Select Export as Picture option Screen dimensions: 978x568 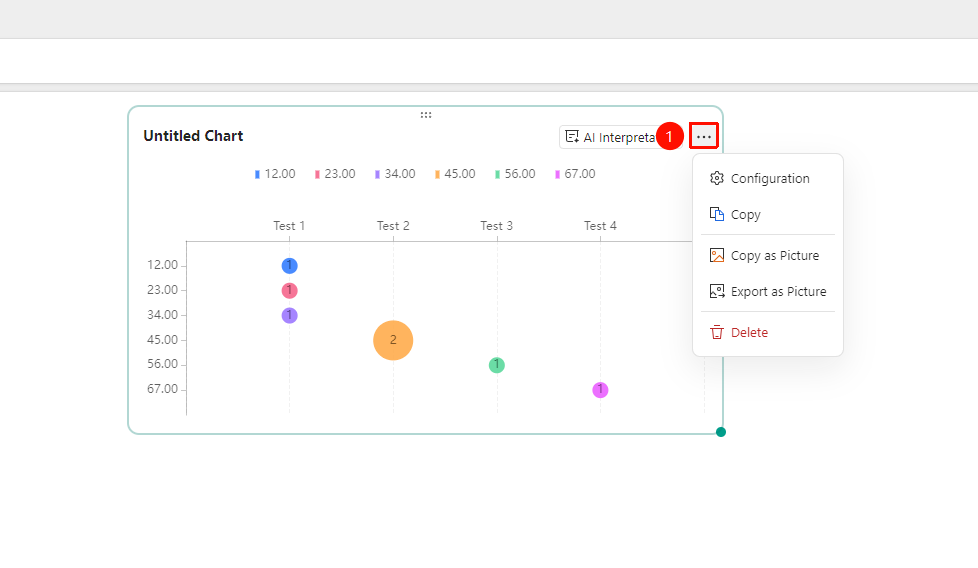coord(768,292)
